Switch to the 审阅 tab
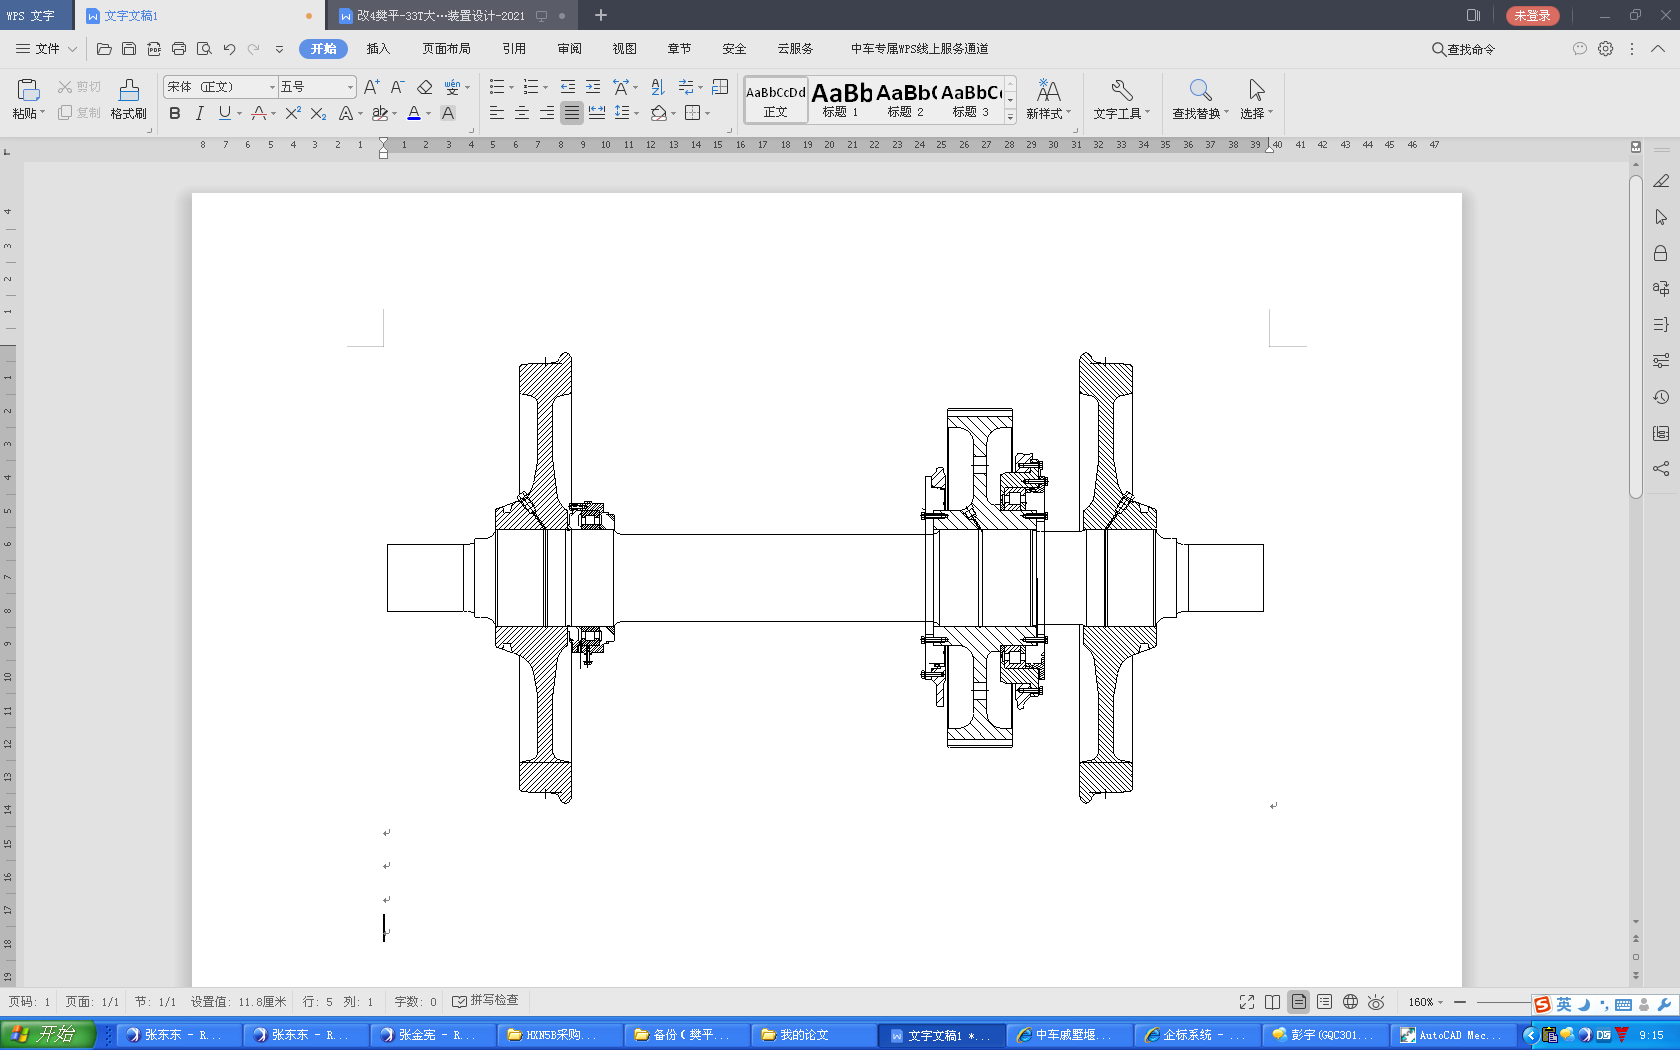 [x=570, y=48]
